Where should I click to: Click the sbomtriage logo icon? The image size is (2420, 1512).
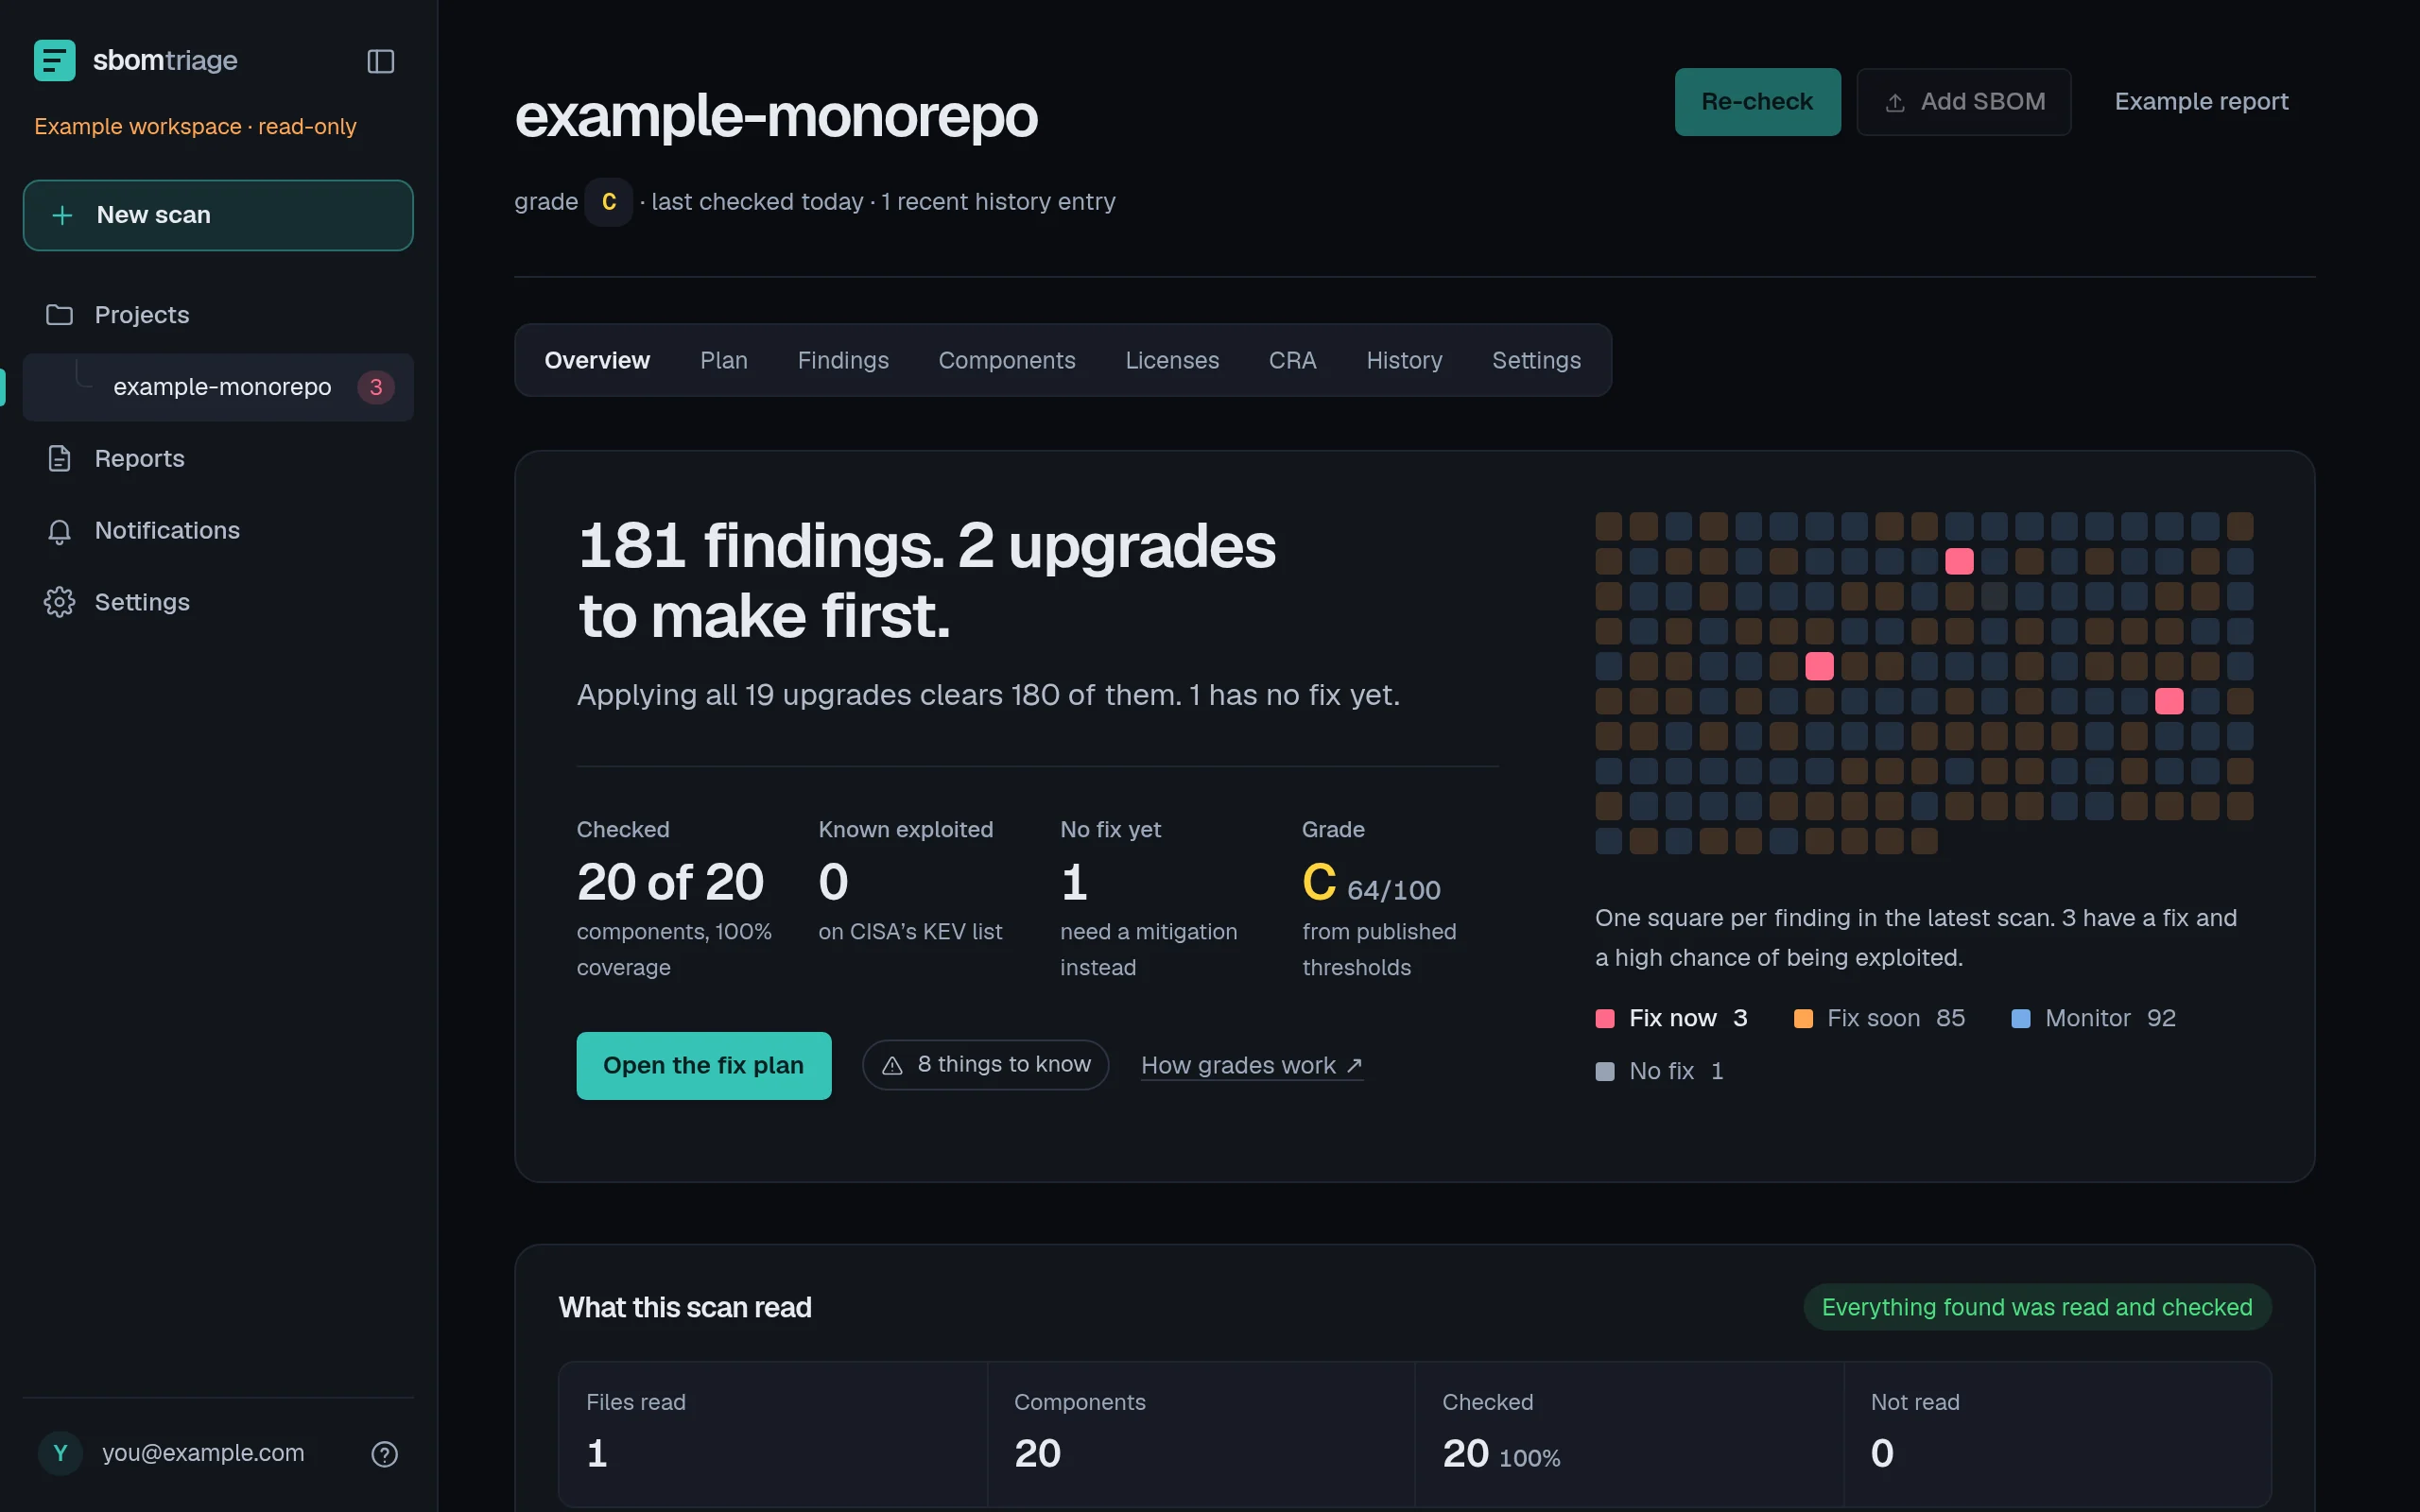pyautogui.click(x=54, y=60)
